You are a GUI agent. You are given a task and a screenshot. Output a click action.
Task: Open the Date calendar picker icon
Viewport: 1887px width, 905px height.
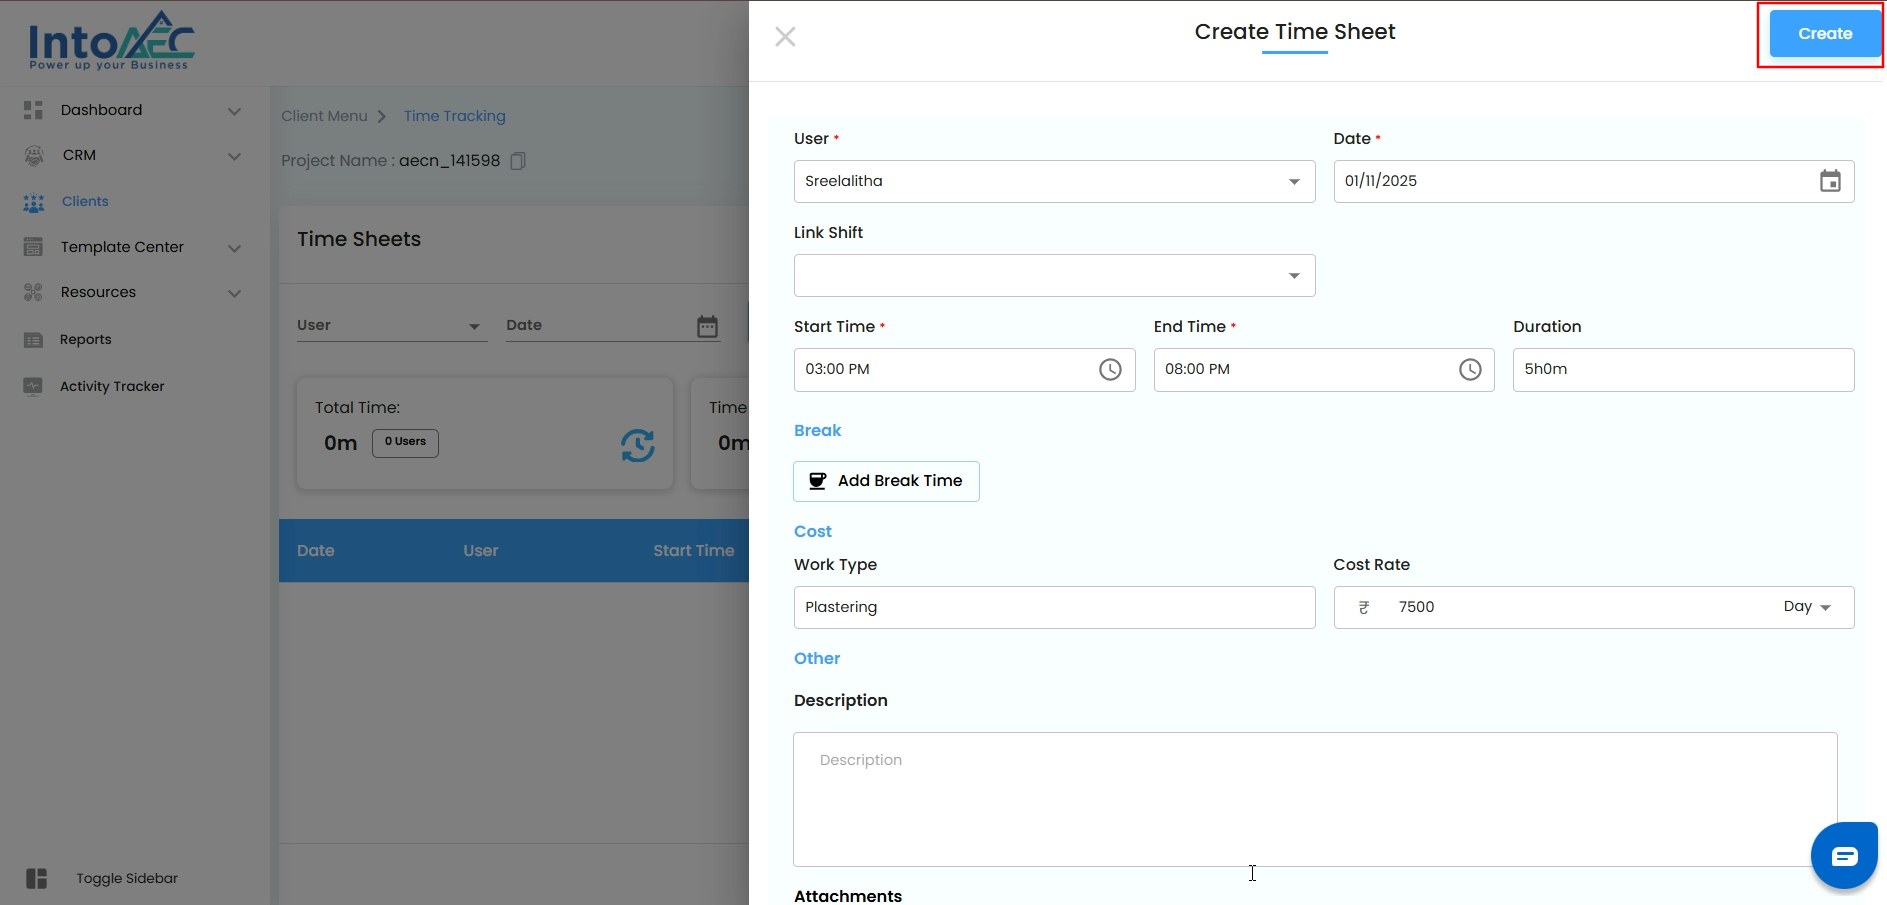pos(1829,181)
